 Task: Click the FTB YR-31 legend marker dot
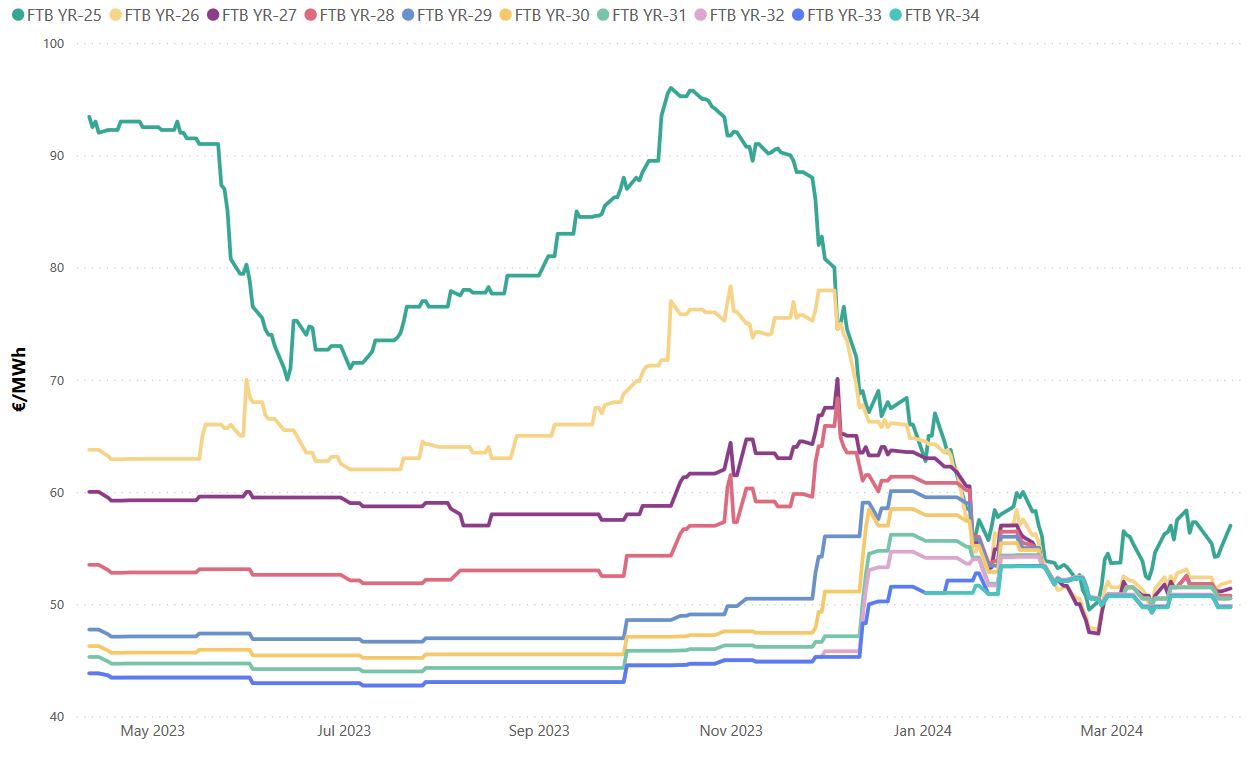click(602, 15)
